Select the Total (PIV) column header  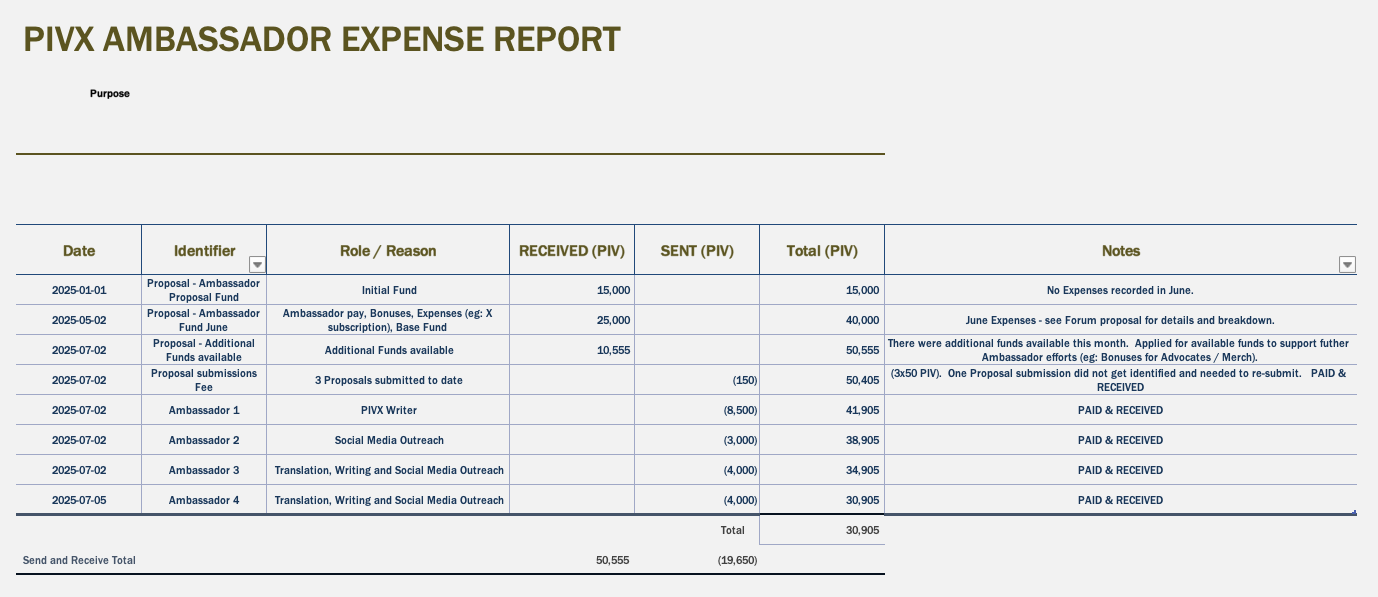click(822, 251)
